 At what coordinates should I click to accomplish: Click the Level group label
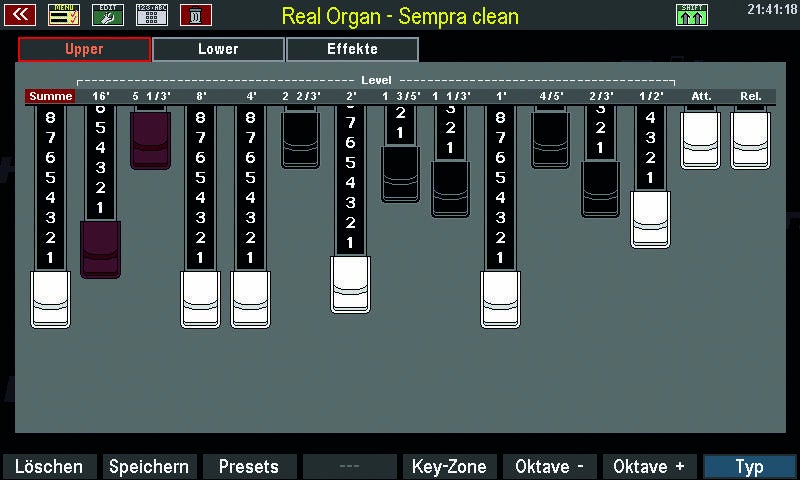376,80
